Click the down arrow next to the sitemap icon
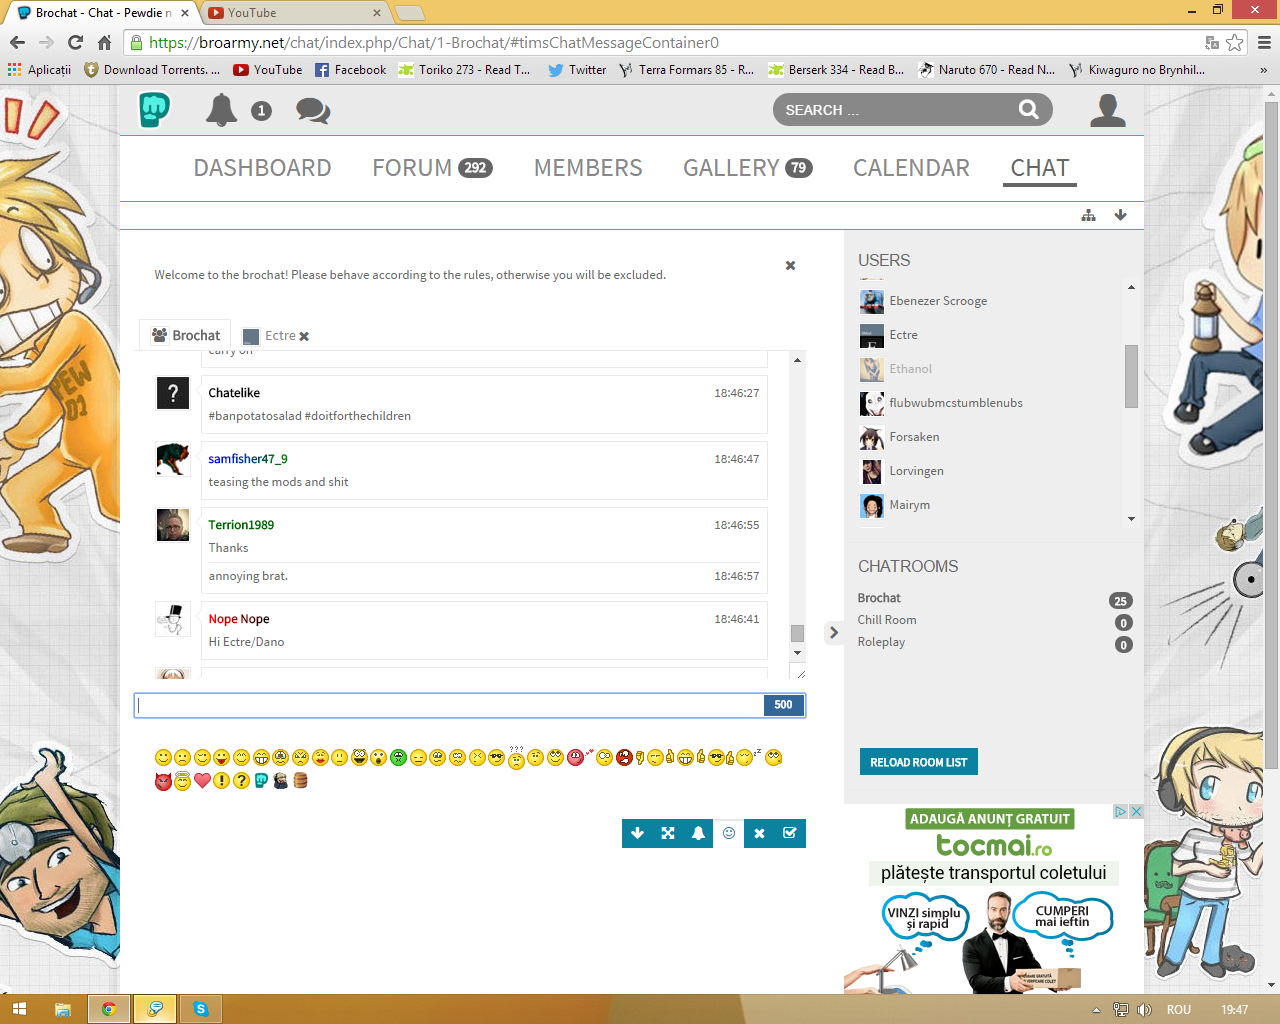The image size is (1280, 1024). point(1120,215)
